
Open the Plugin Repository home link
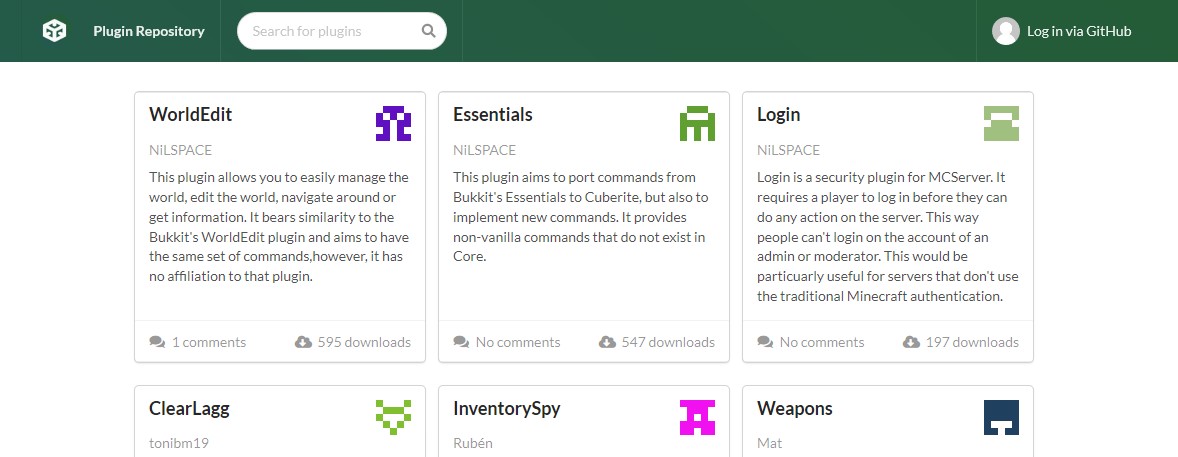coord(148,31)
